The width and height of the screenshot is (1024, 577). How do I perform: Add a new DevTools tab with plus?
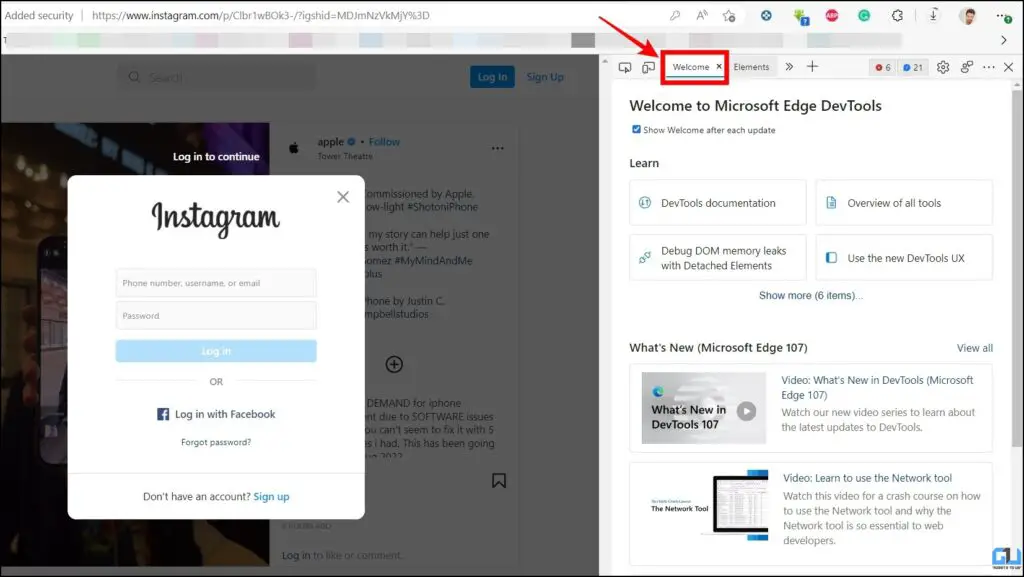pyautogui.click(x=812, y=67)
